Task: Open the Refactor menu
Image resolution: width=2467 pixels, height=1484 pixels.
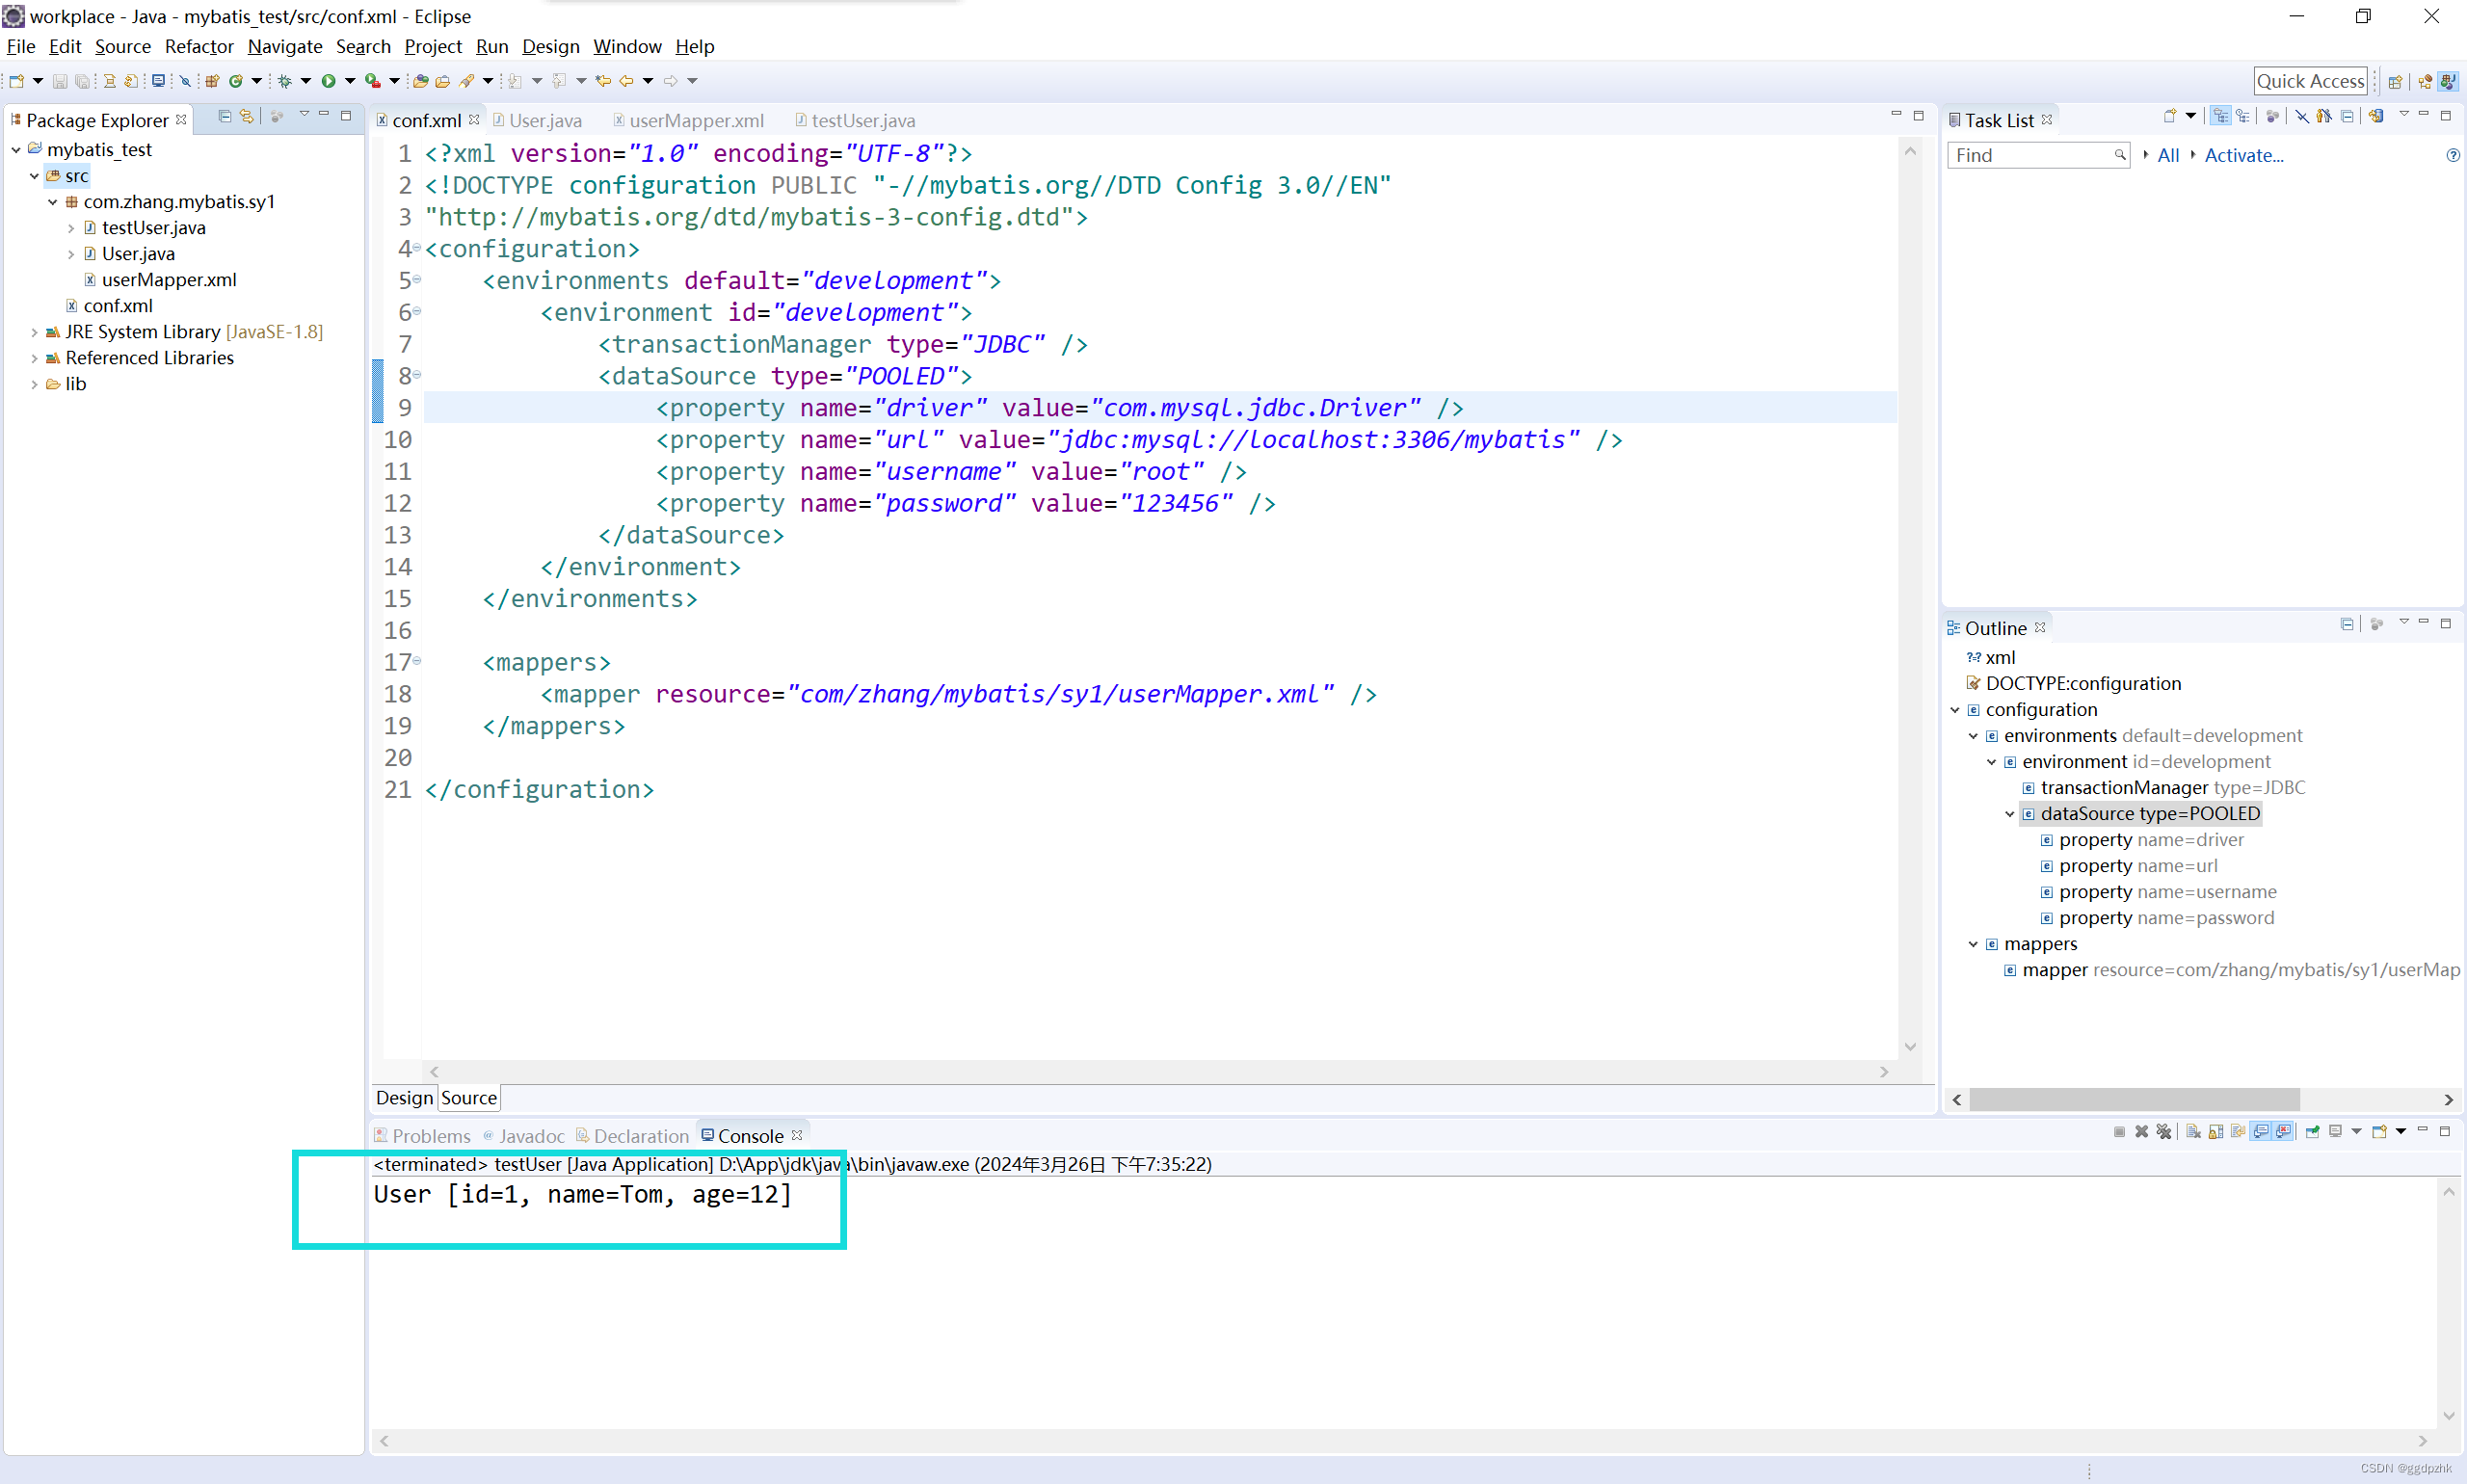Action: [x=199, y=46]
